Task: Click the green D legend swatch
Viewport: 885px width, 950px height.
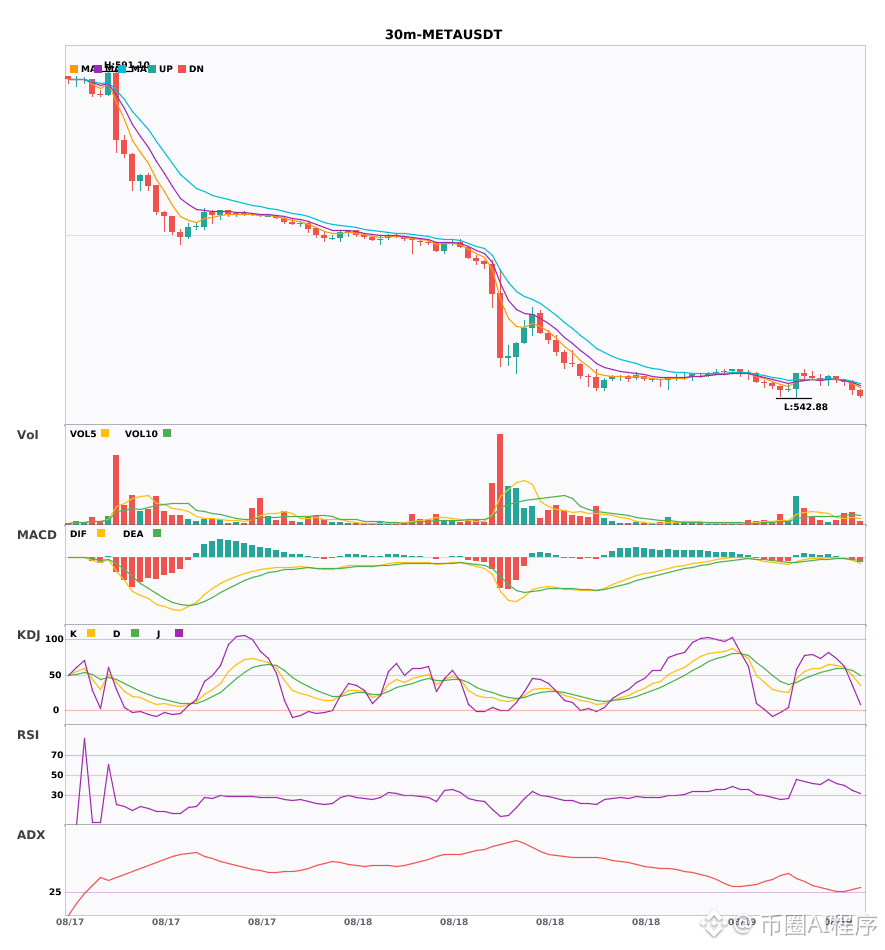Action: point(135,633)
